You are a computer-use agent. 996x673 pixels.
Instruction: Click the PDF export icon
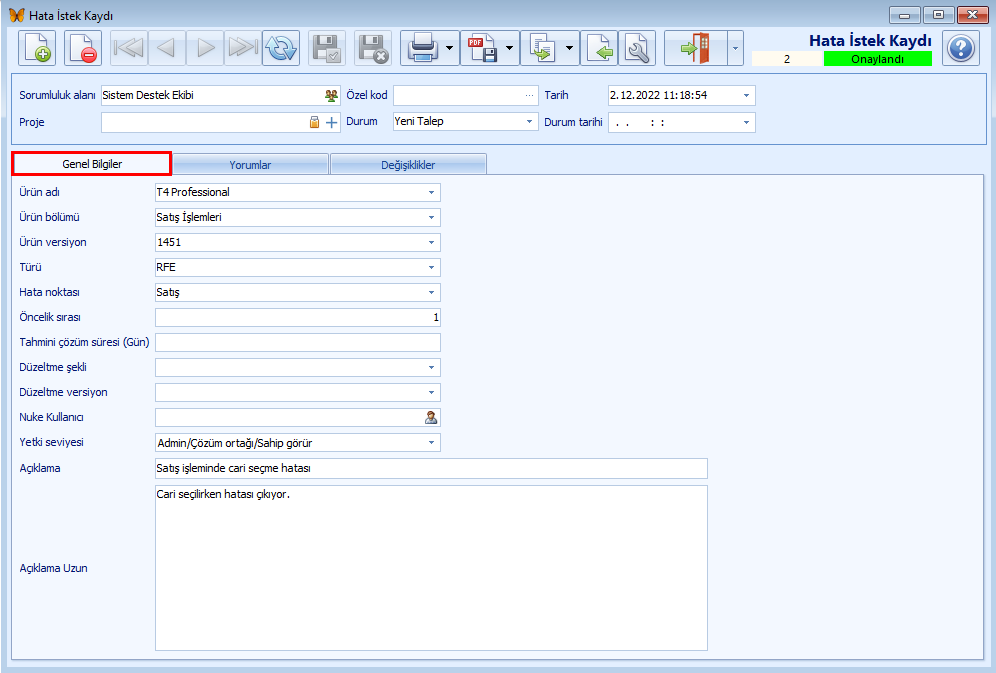(x=481, y=48)
